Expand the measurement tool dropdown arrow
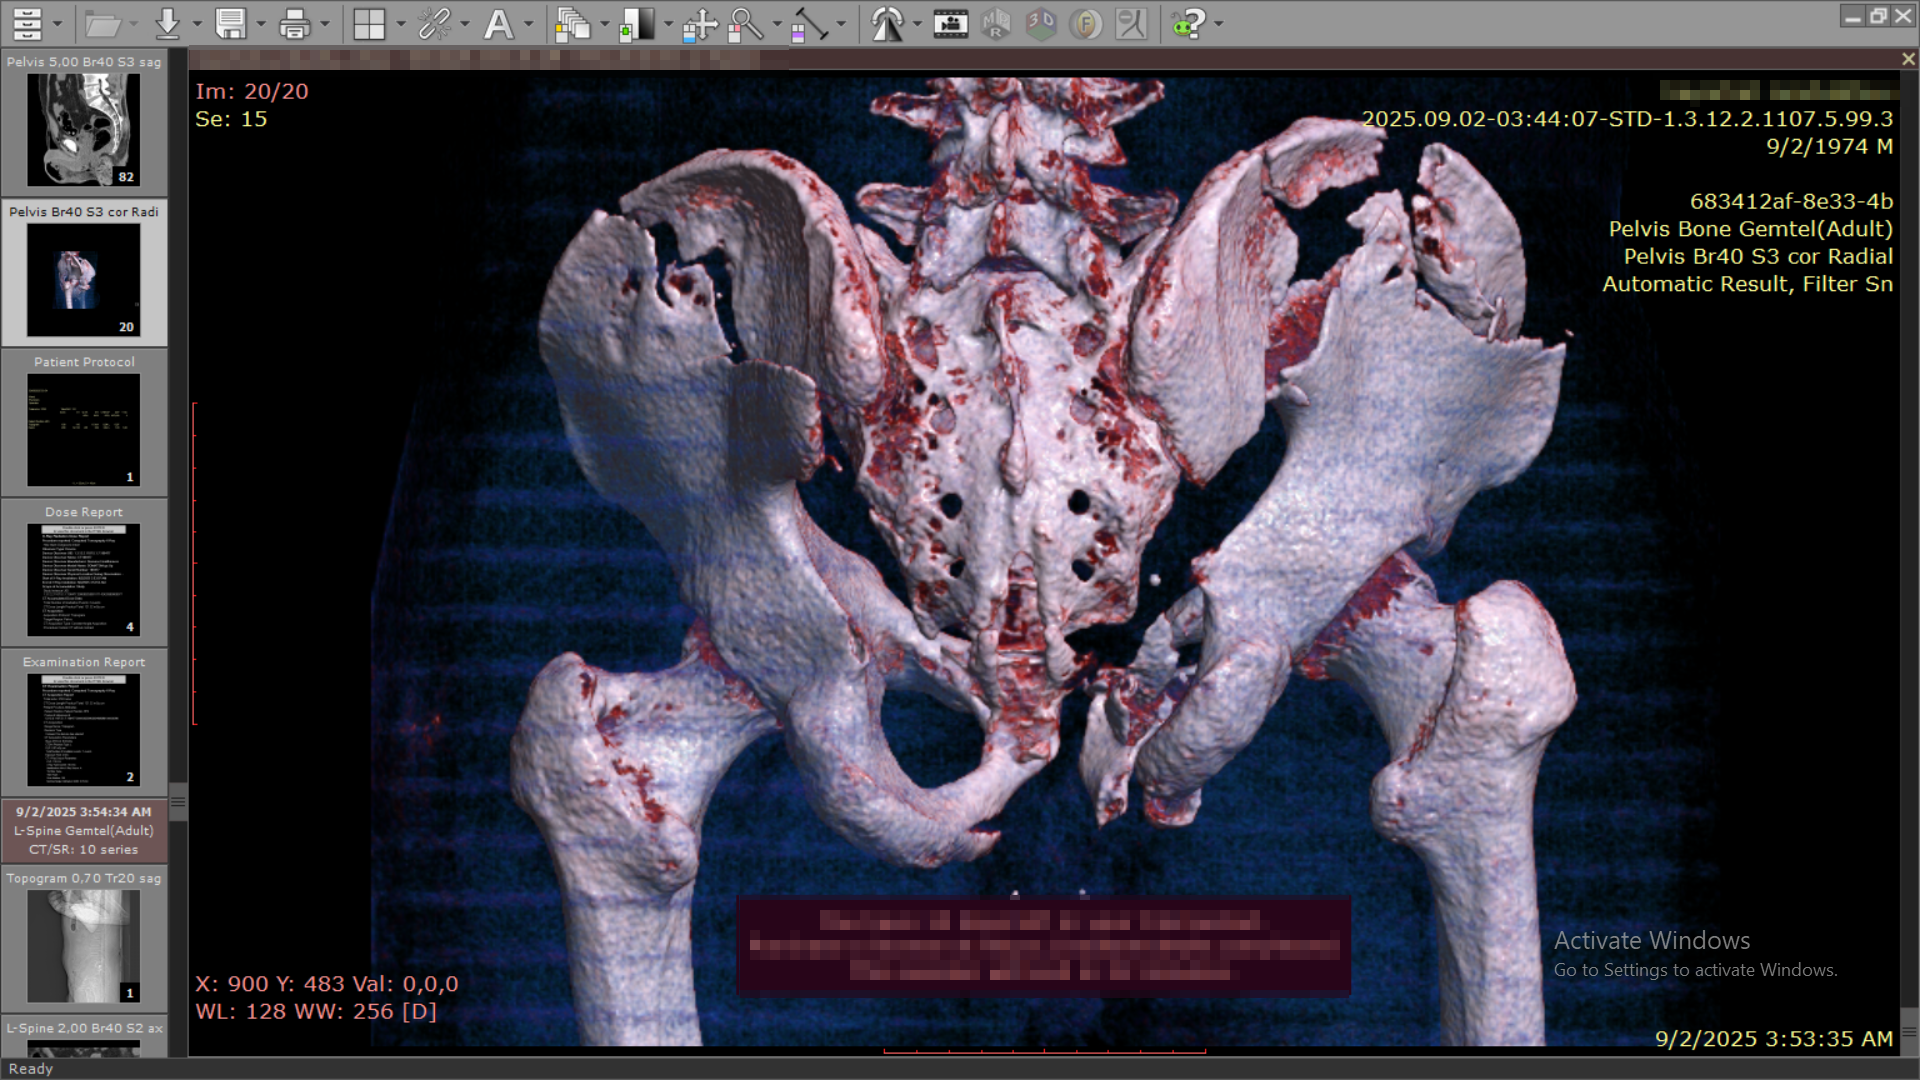Screen dimensions: 1920x1080 841,24
